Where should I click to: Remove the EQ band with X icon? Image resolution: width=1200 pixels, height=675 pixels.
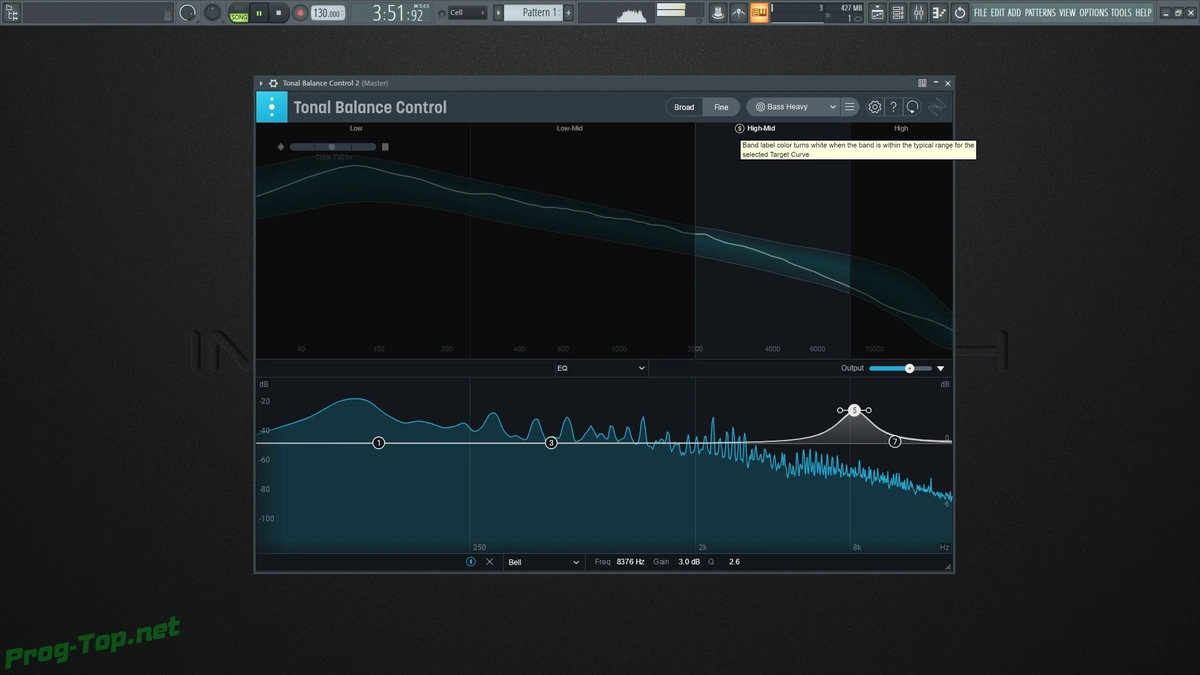(x=490, y=562)
